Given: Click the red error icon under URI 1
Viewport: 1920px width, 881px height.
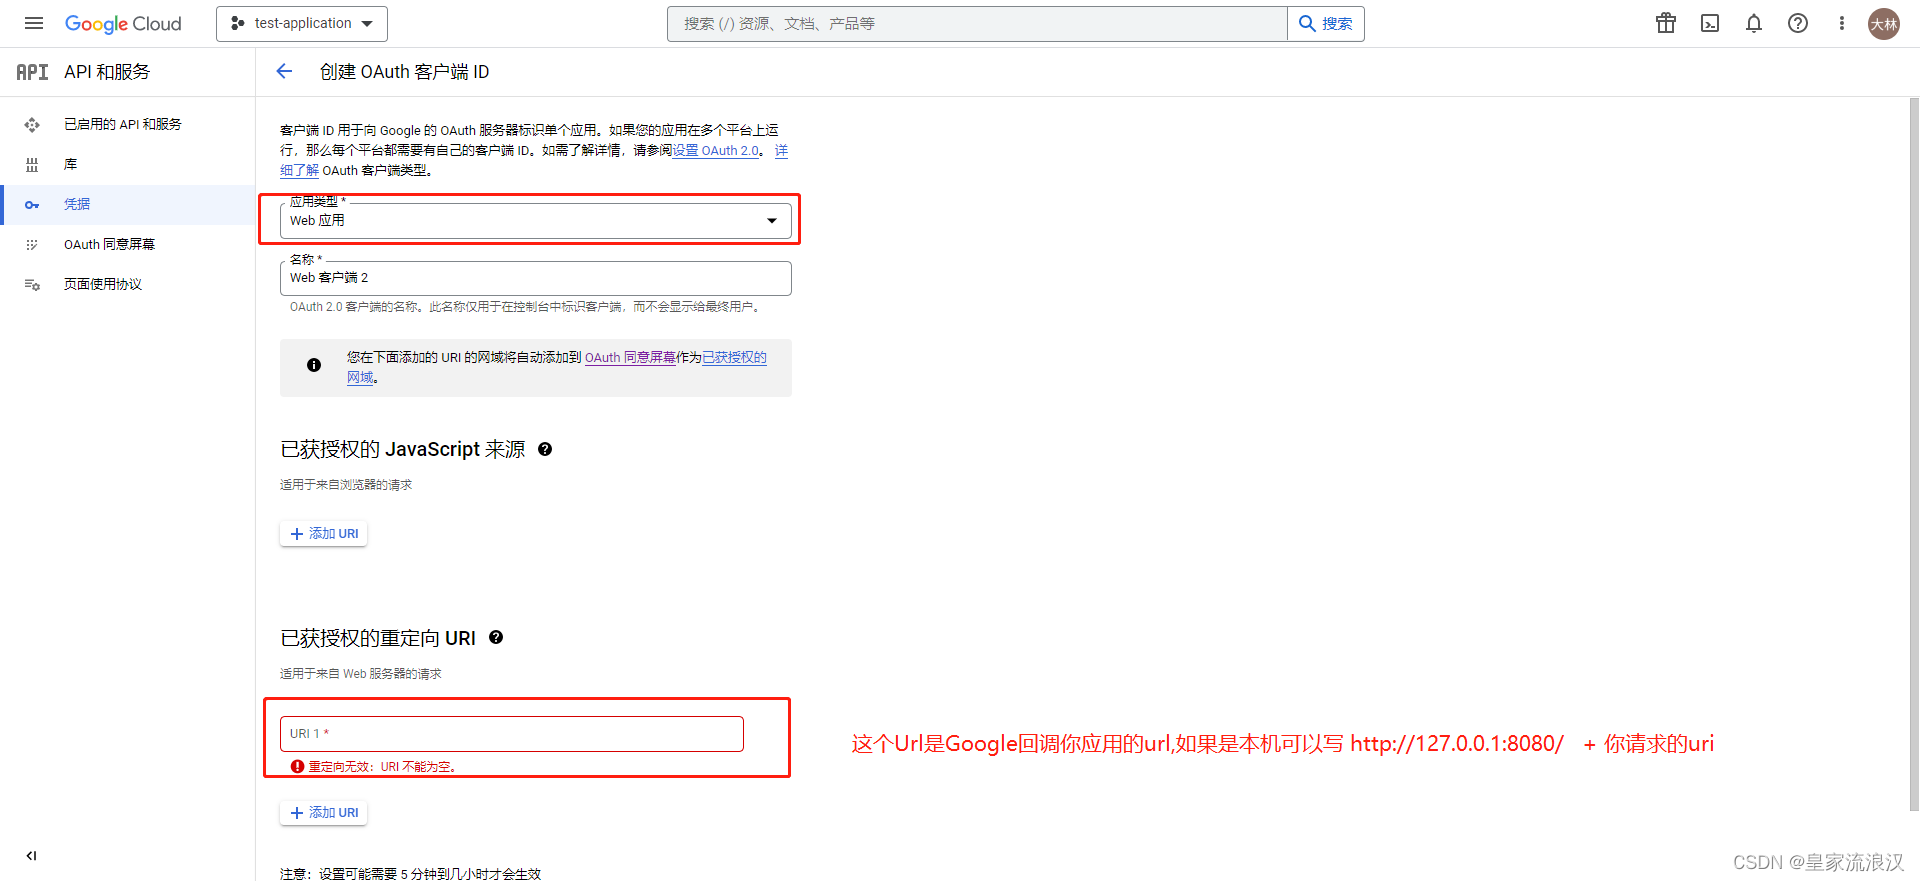Looking at the screenshot, I should point(297,767).
